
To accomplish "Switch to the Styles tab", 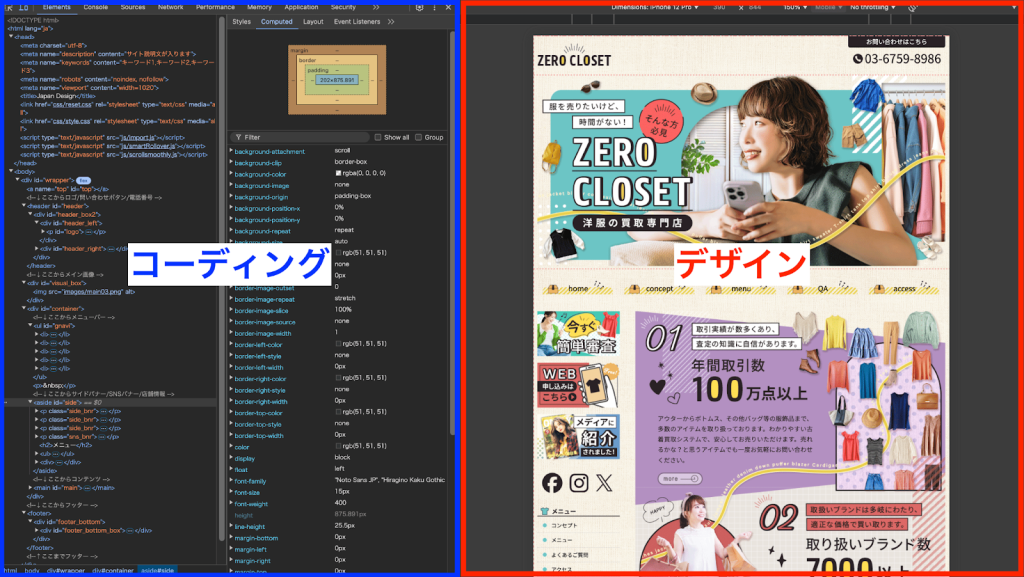I will pos(241,21).
